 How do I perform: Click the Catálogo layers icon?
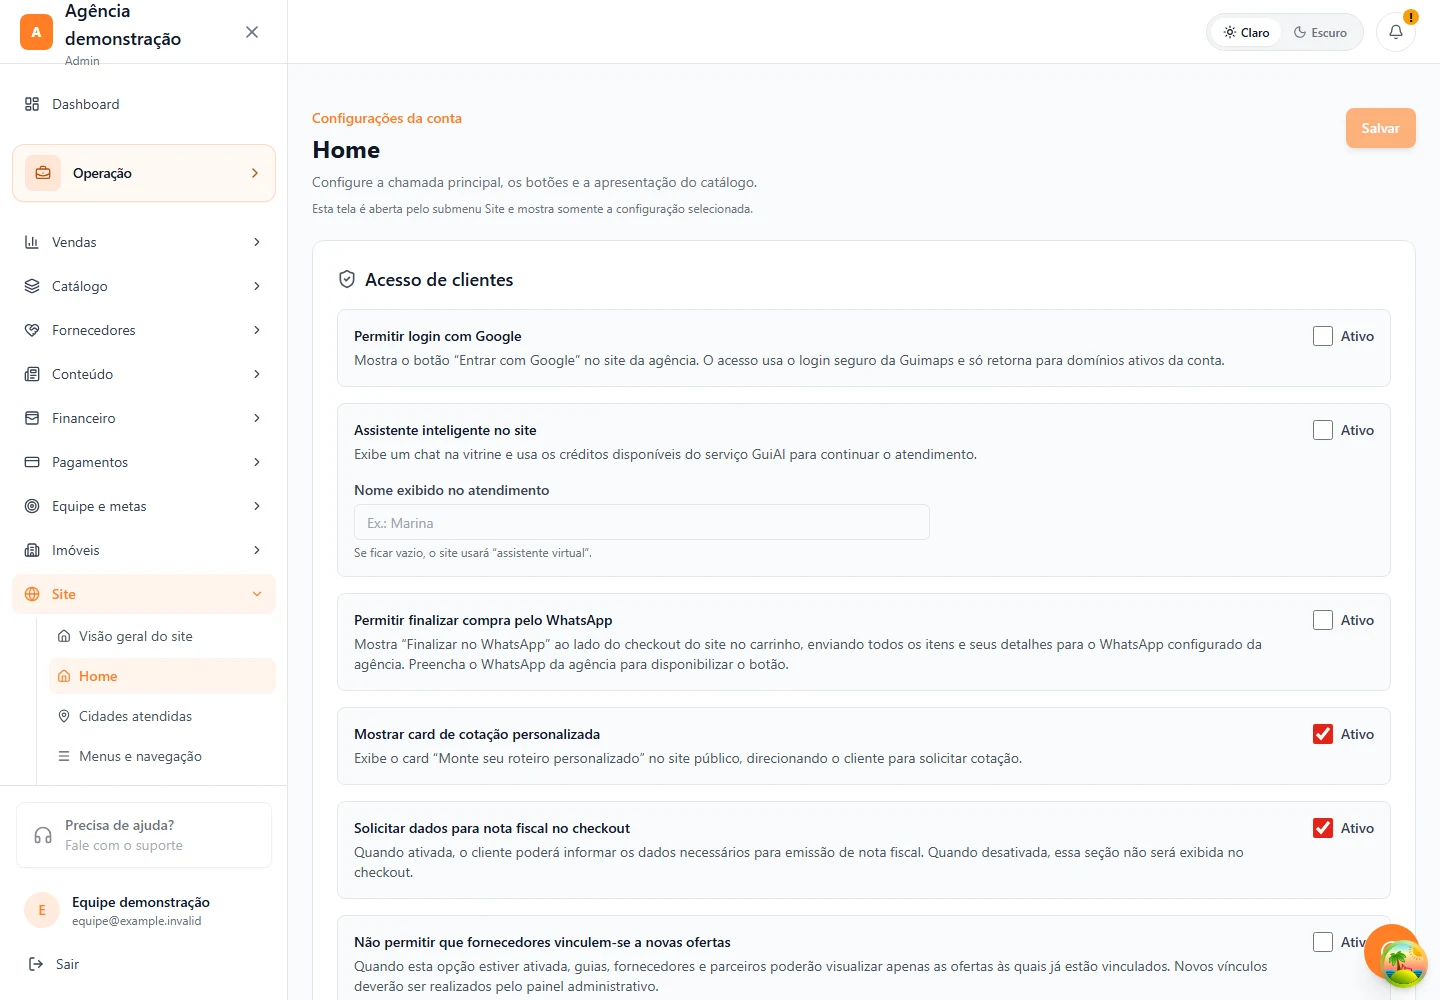click(x=32, y=286)
